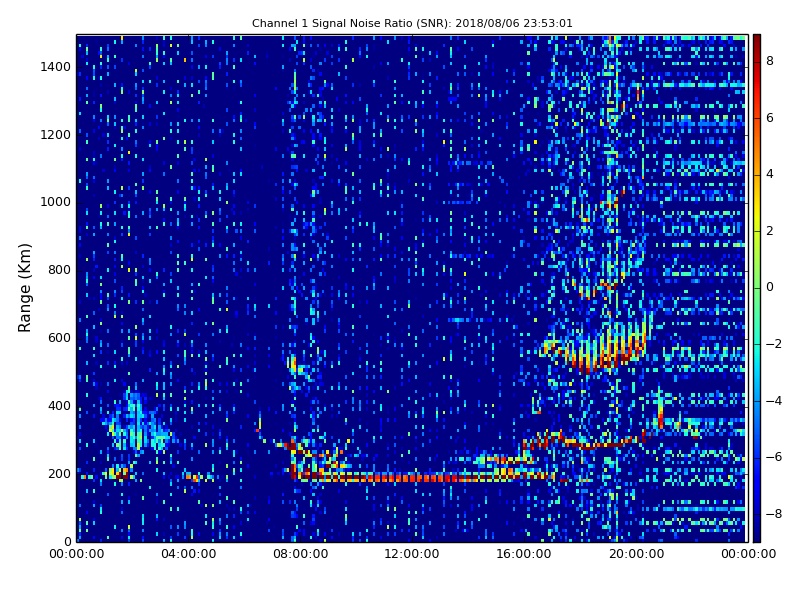
Task: Click the colorbar label 6
Action: point(770,118)
